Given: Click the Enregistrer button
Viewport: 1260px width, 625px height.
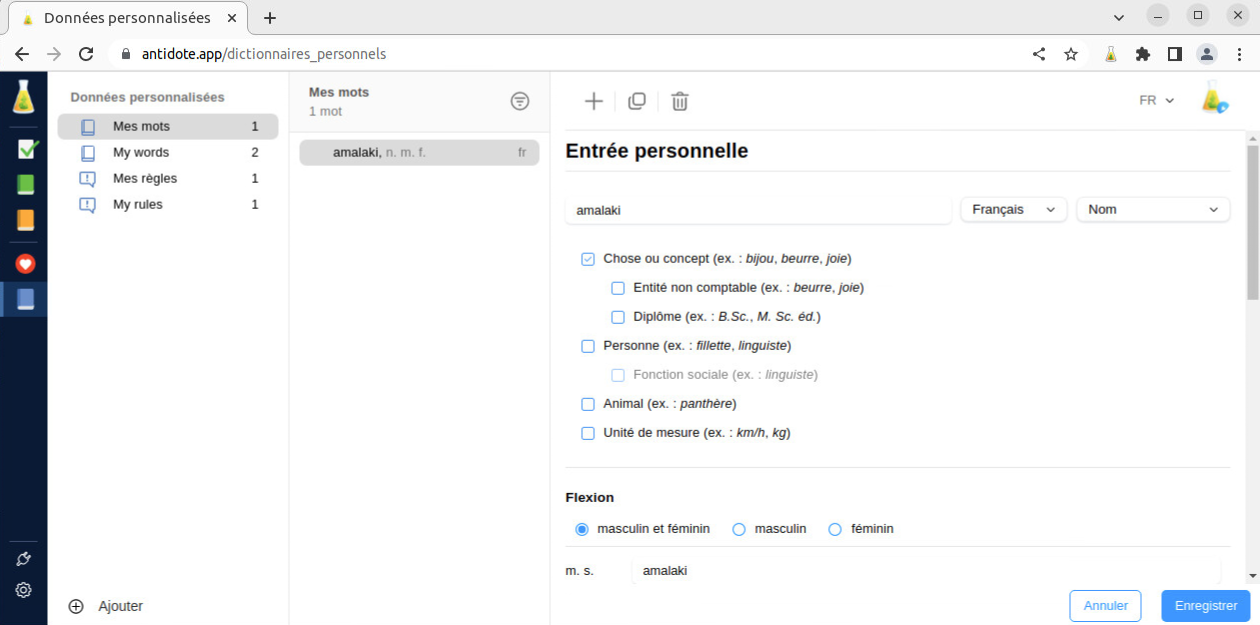Looking at the screenshot, I should 1205,606.
